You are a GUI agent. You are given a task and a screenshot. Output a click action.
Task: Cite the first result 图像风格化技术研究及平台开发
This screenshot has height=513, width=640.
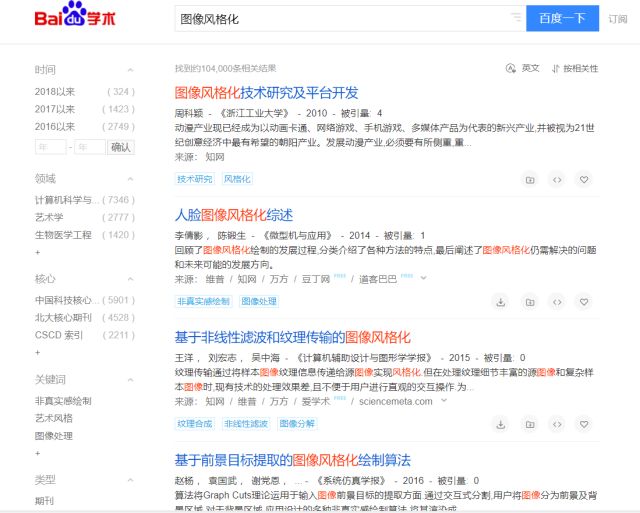(x=557, y=180)
